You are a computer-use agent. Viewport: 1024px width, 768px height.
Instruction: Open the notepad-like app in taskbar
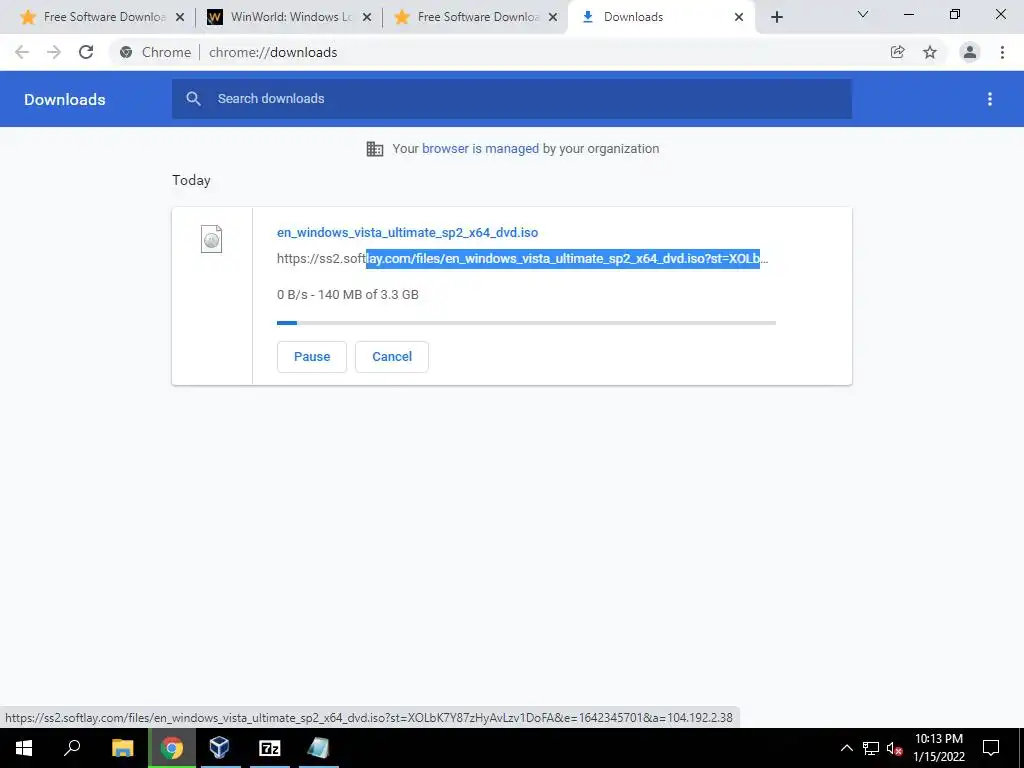coord(319,748)
